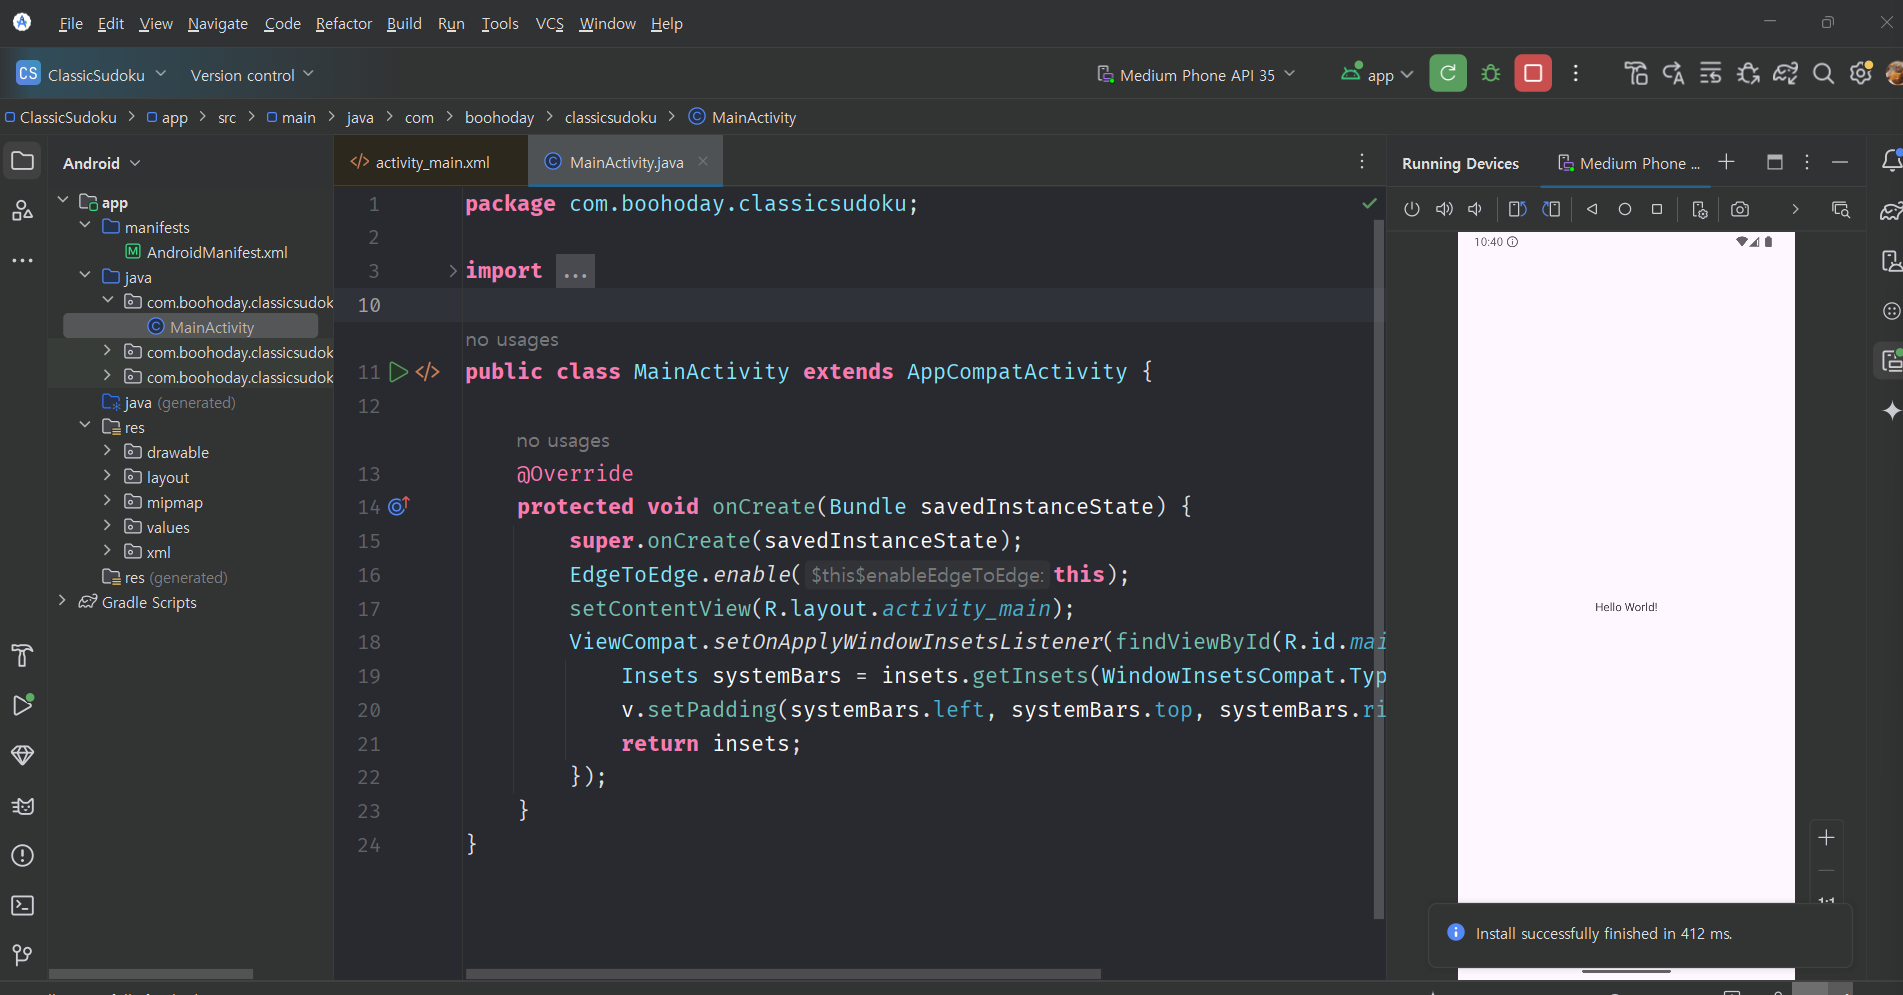Zoom in emulator with plus button
The height and width of the screenshot is (995, 1903).
(x=1826, y=838)
